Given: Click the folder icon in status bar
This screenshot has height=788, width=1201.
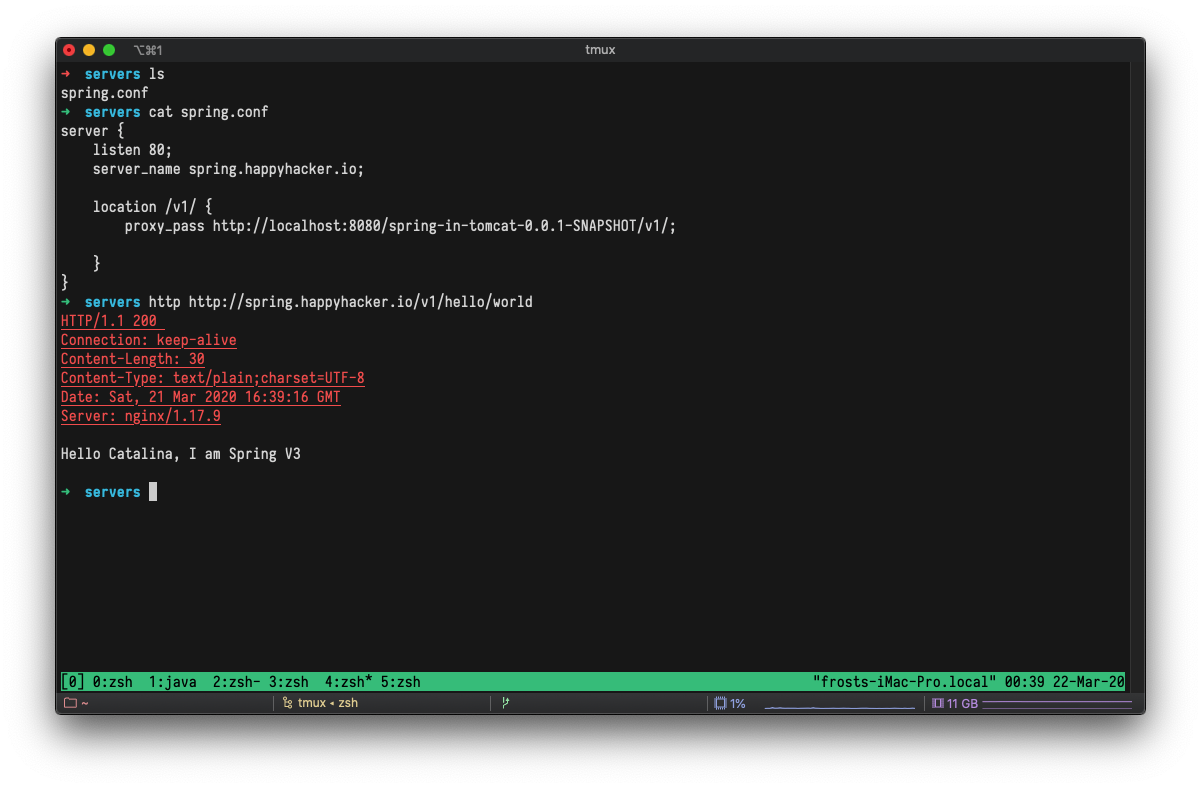Looking at the screenshot, I should pos(70,703).
